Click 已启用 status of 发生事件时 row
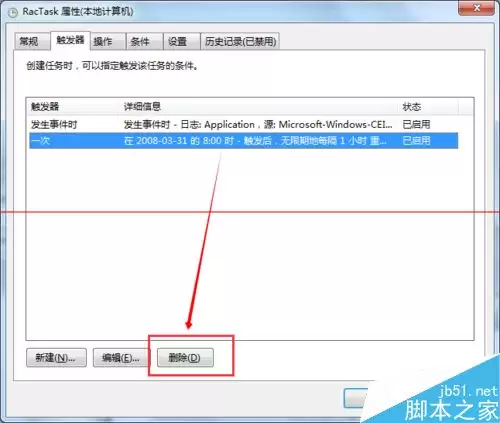Viewport: 500px width, 423px height. (x=416, y=124)
